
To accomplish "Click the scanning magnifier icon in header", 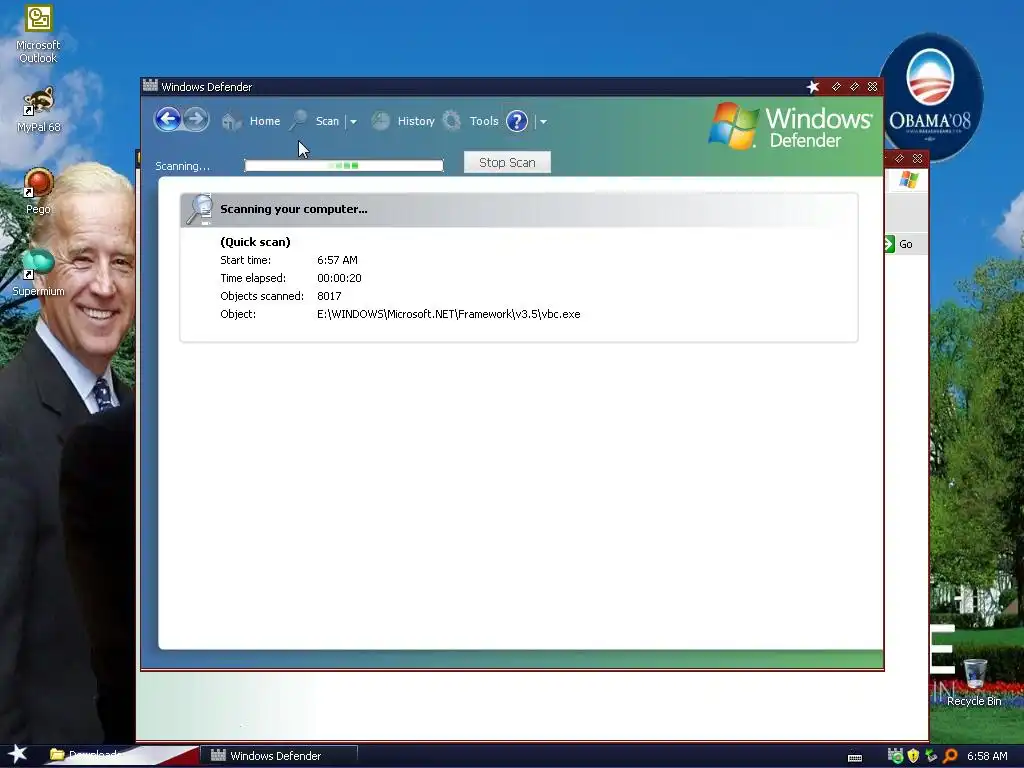I will [199, 210].
